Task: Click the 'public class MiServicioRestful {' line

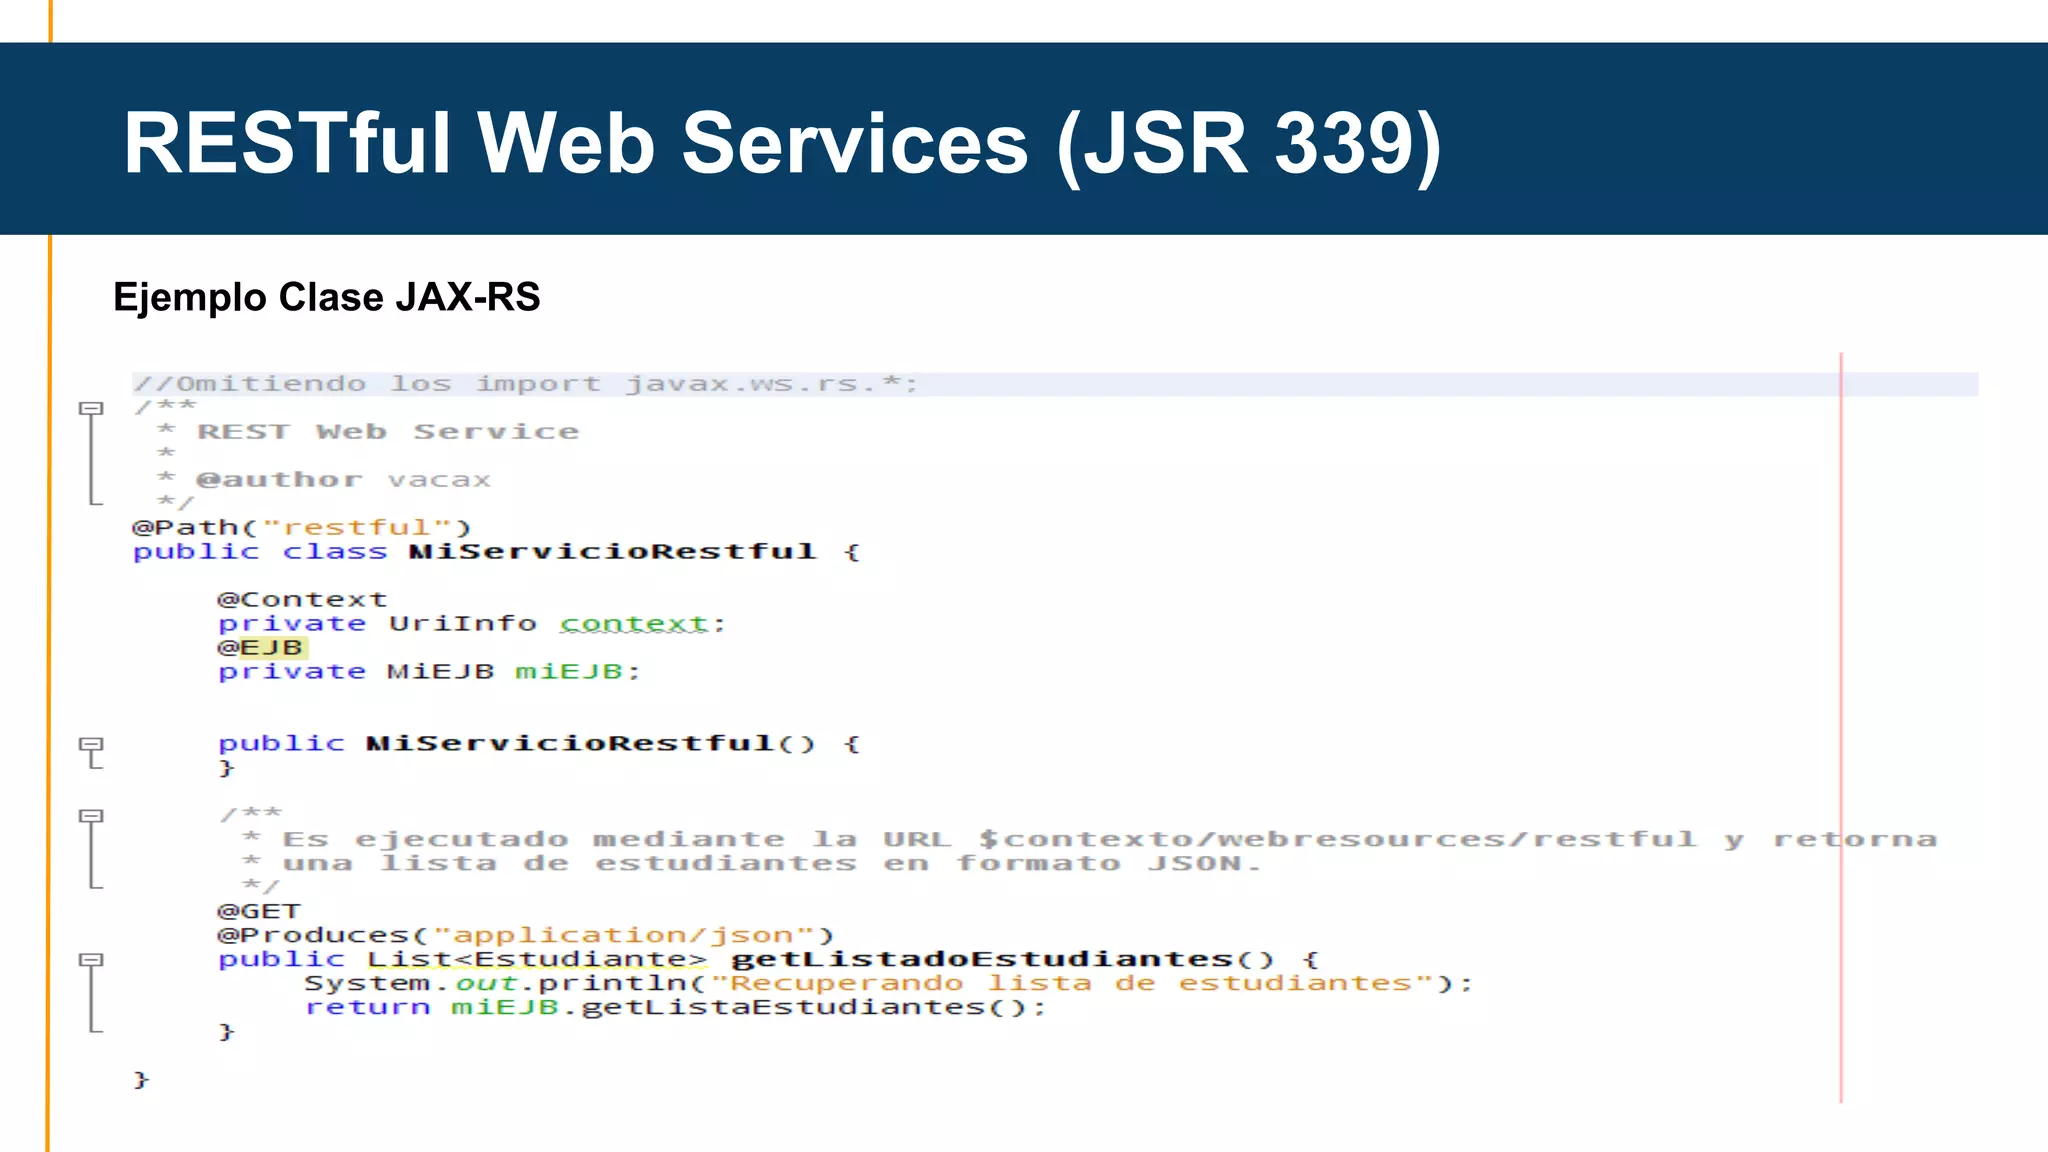Action: (496, 552)
